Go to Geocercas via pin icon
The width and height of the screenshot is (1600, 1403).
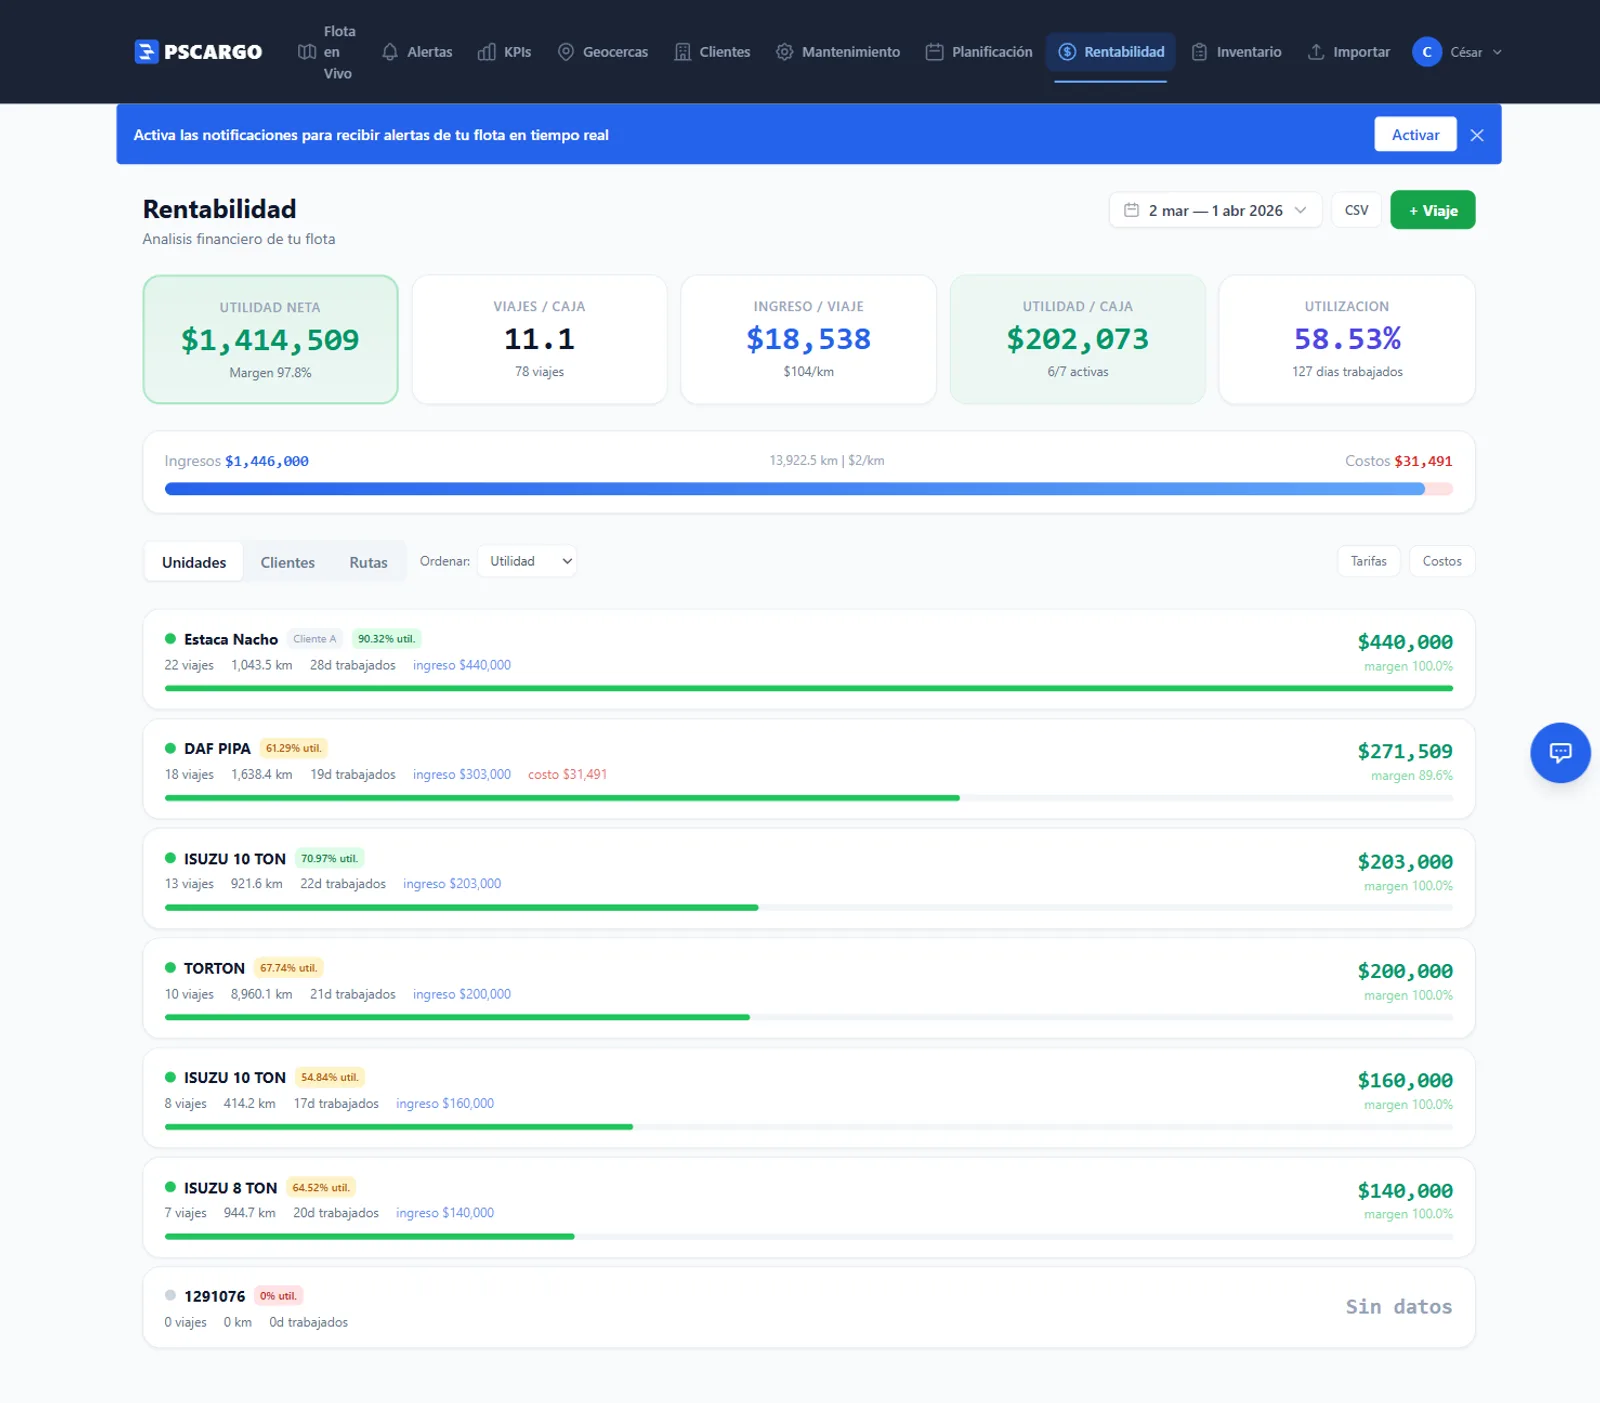[566, 52]
